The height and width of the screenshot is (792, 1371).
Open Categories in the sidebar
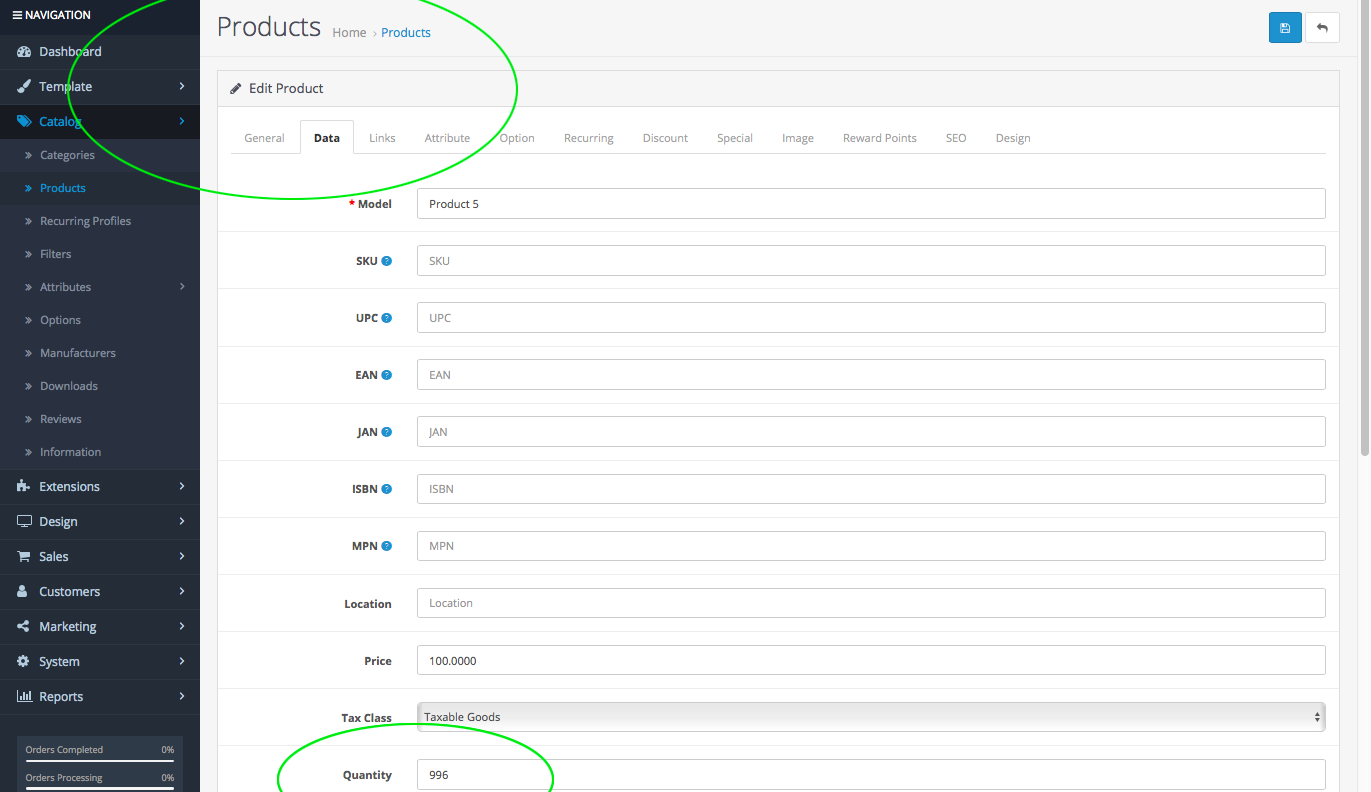(100, 155)
